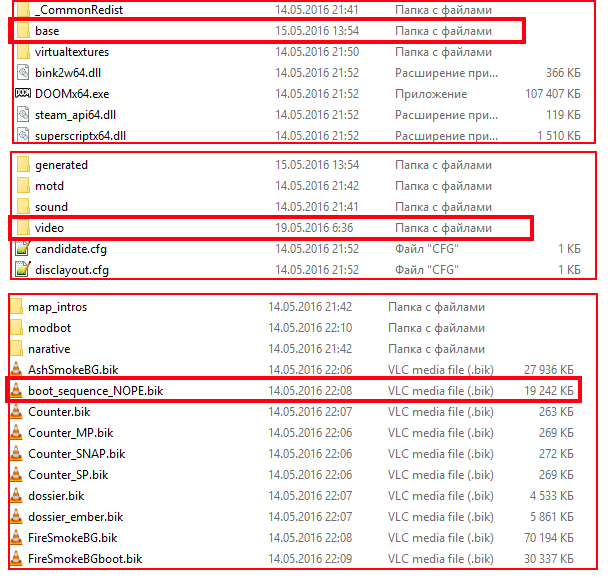Click the superscriptx64.dll file icon
The height and width of the screenshot is (581, 613).
[x=23, y=135]
